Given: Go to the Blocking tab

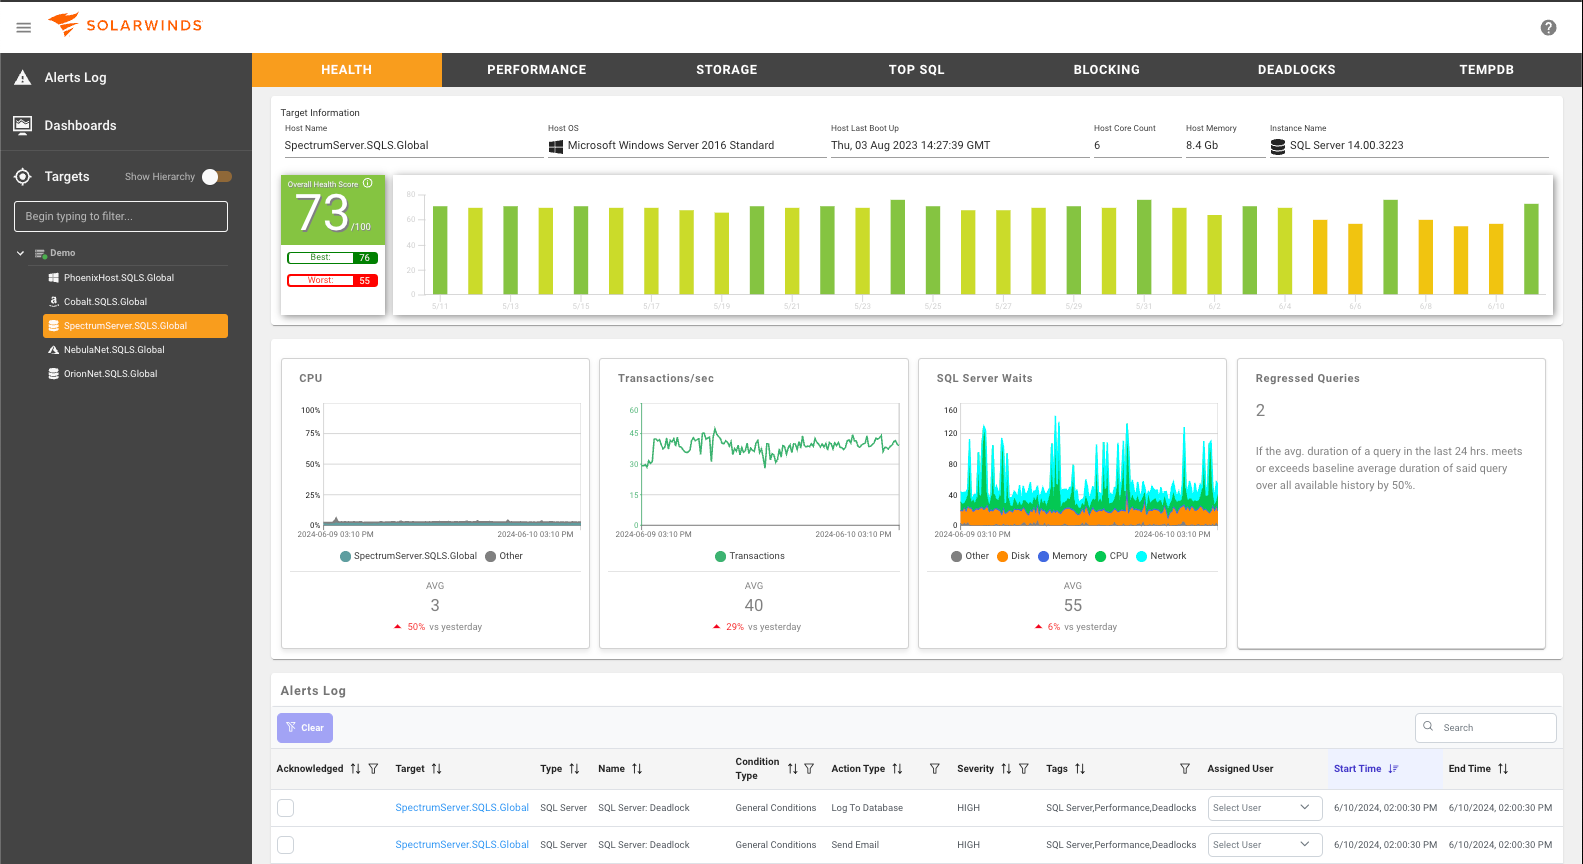Looking at the screenshot, I should pyautogui.click(x=1107, y=70).
